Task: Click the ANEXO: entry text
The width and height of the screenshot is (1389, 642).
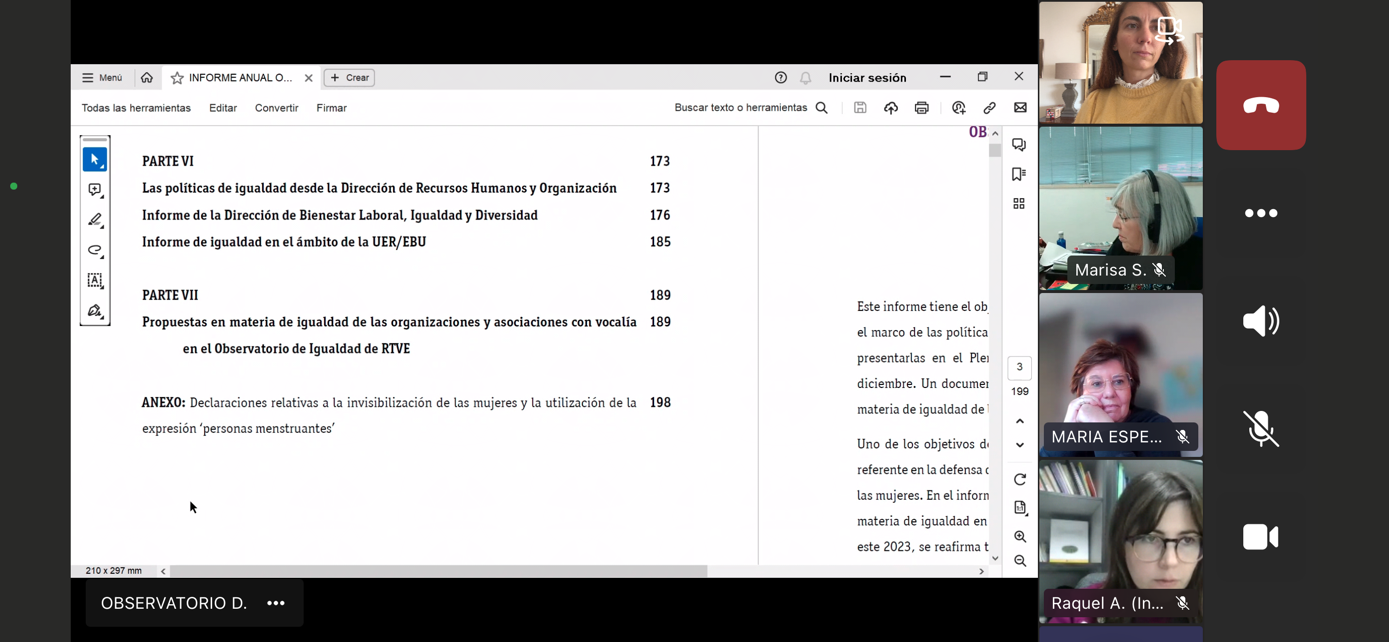Action: click(389, 415)
